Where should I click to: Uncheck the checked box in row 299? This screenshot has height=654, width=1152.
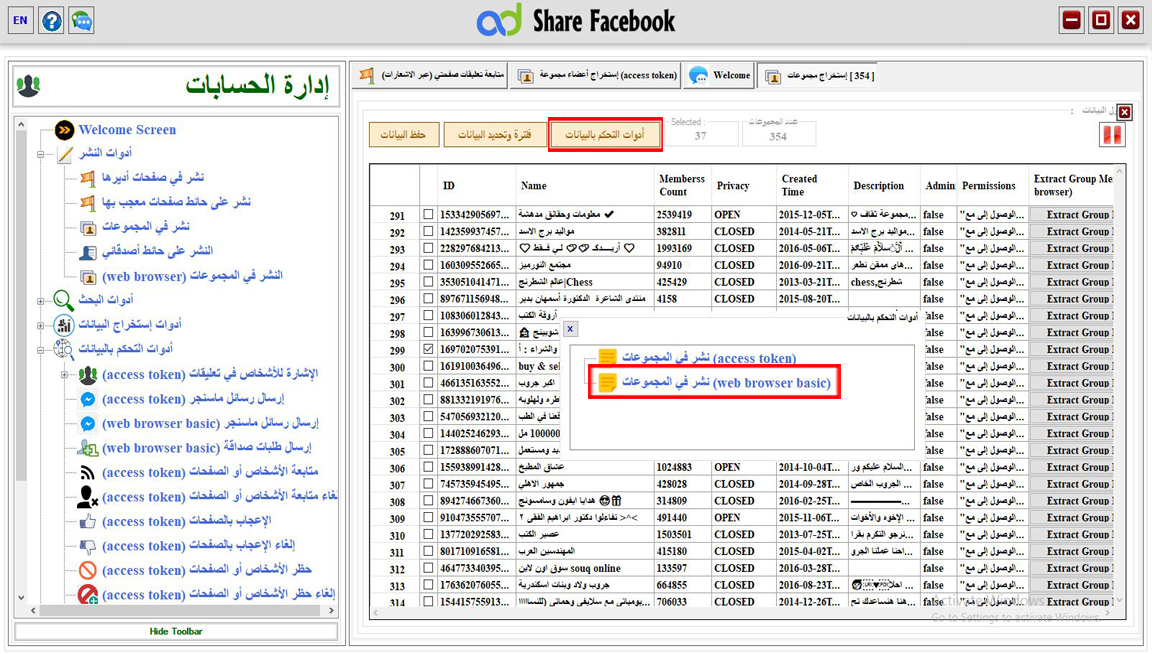point(428,349)
